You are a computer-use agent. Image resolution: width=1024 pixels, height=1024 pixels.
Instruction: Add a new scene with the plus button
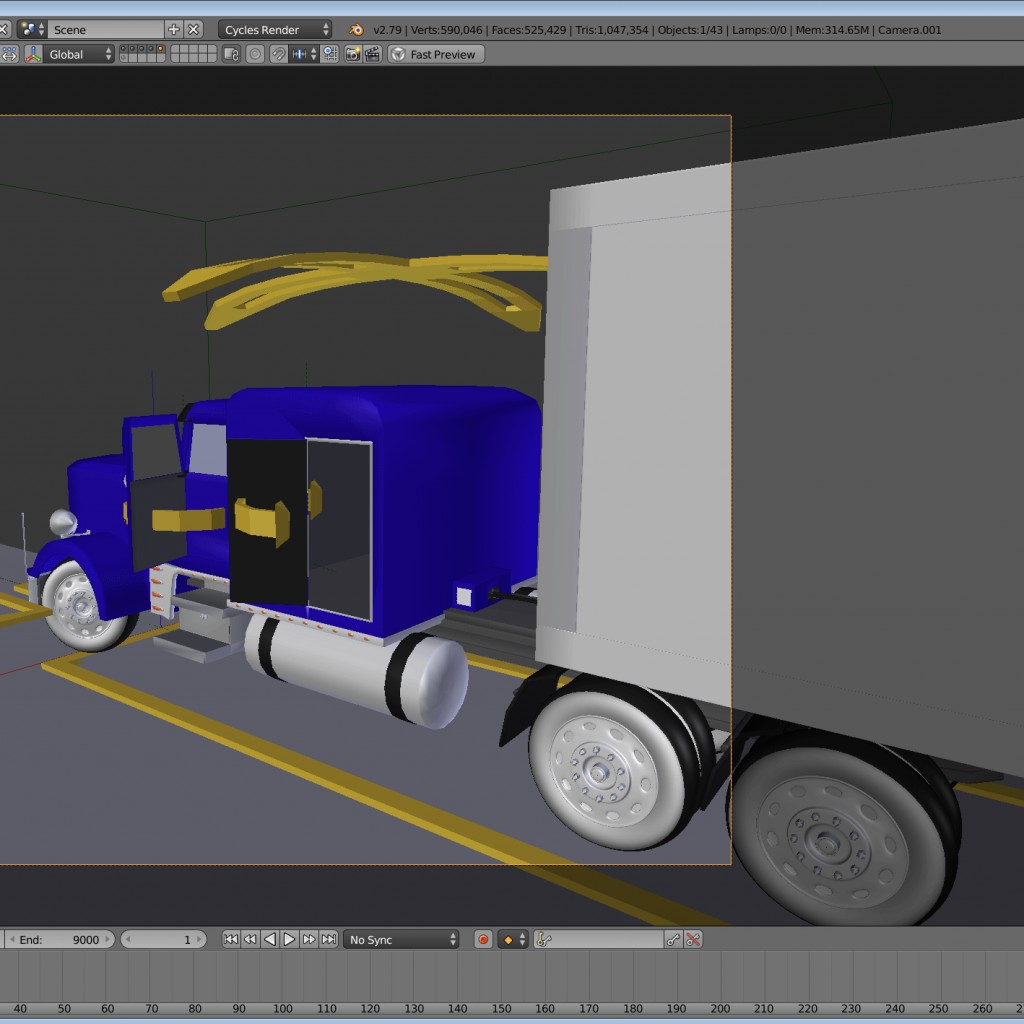click(x=174, y=30)
